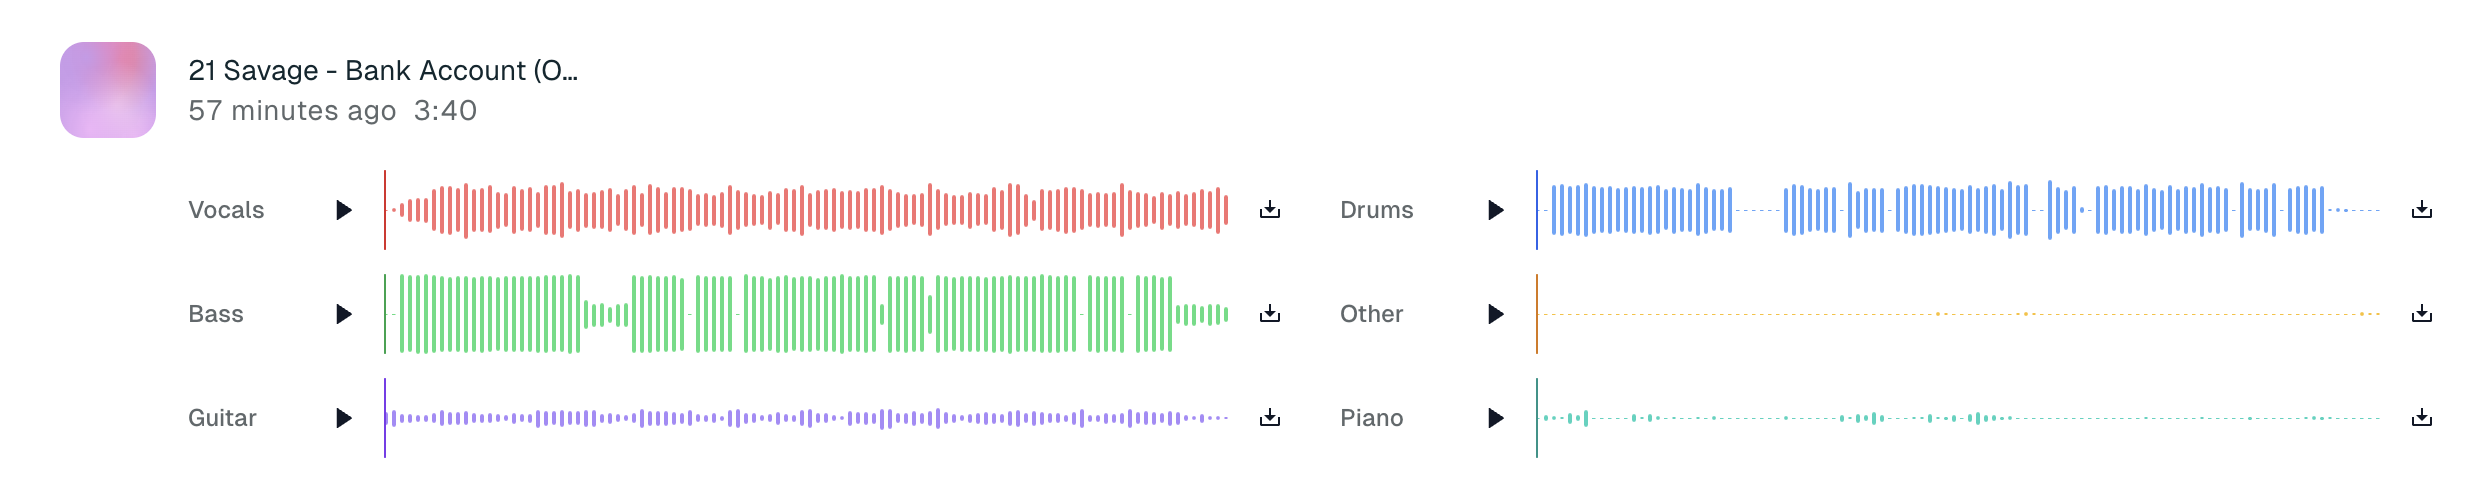Download the Bass stem
The image size is (2492, 494).
tap(1270, 314)
